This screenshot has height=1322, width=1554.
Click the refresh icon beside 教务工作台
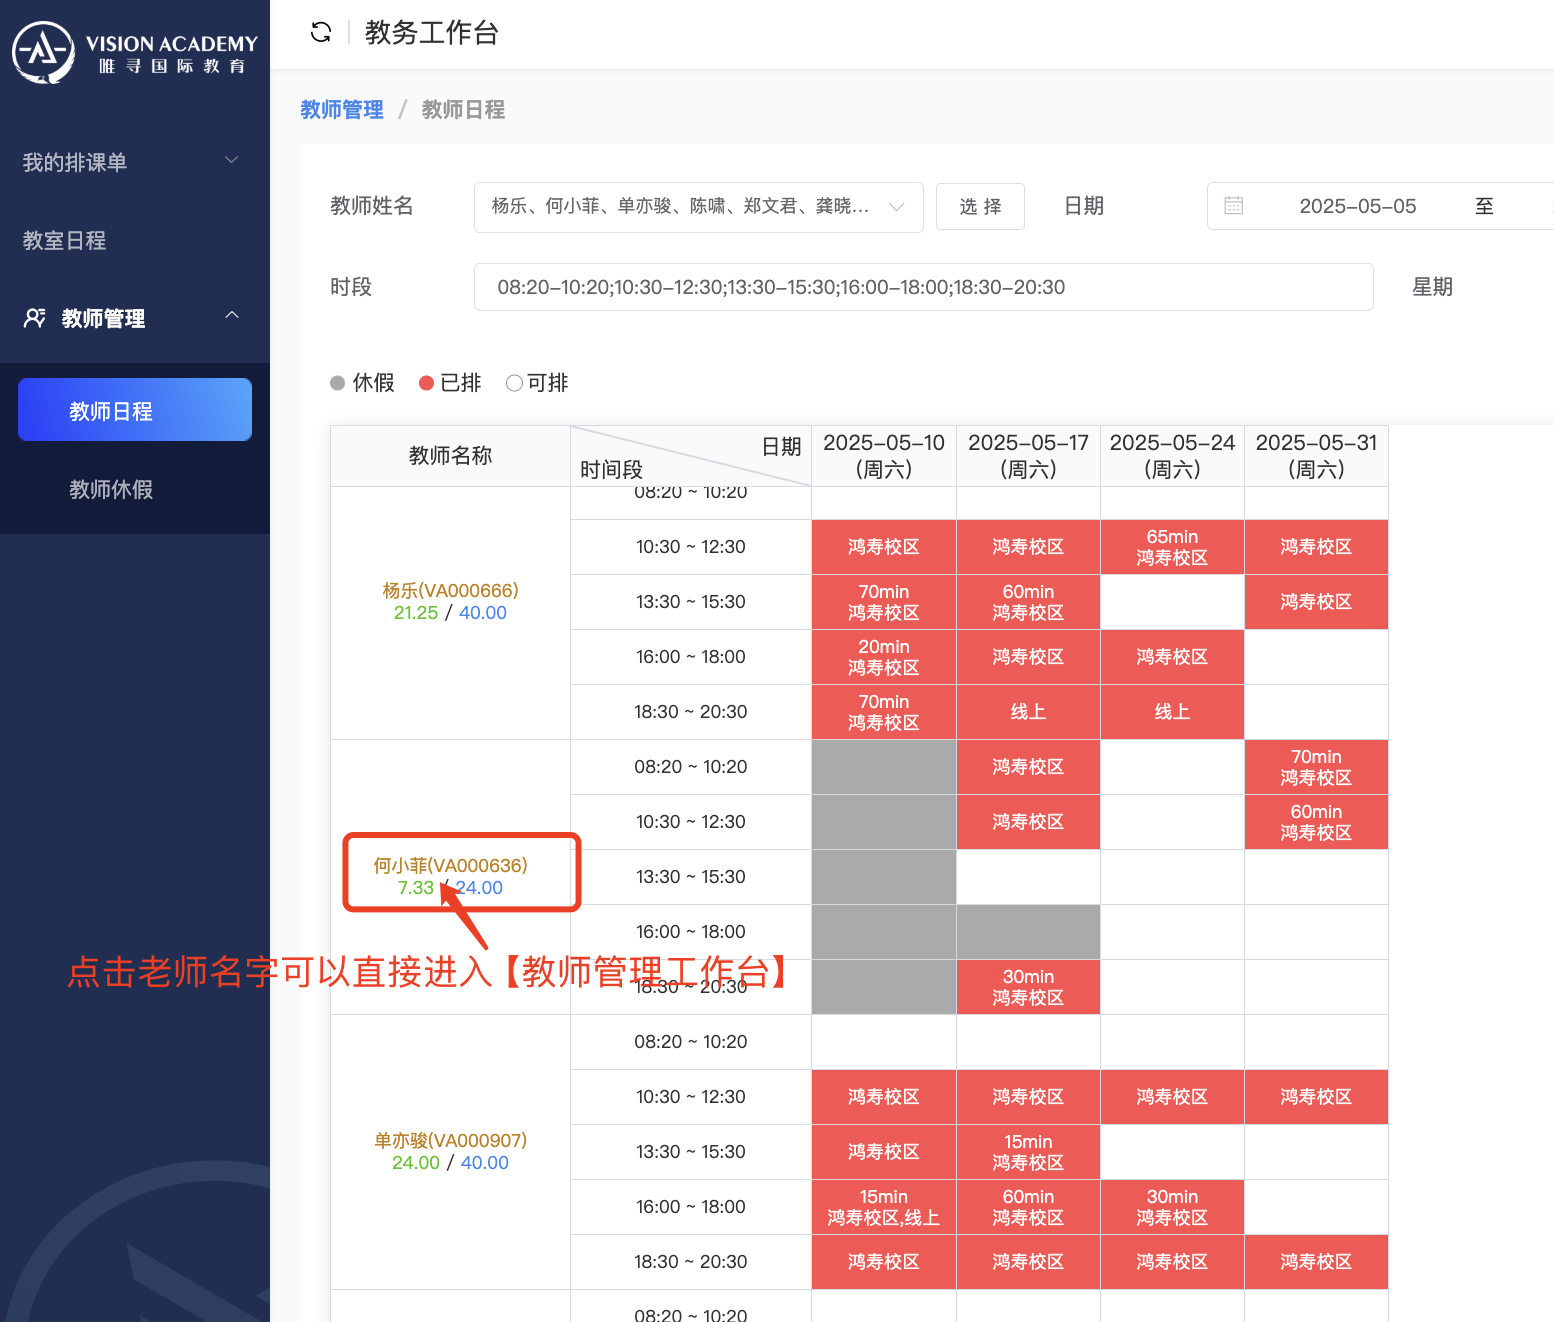(321, 33)
